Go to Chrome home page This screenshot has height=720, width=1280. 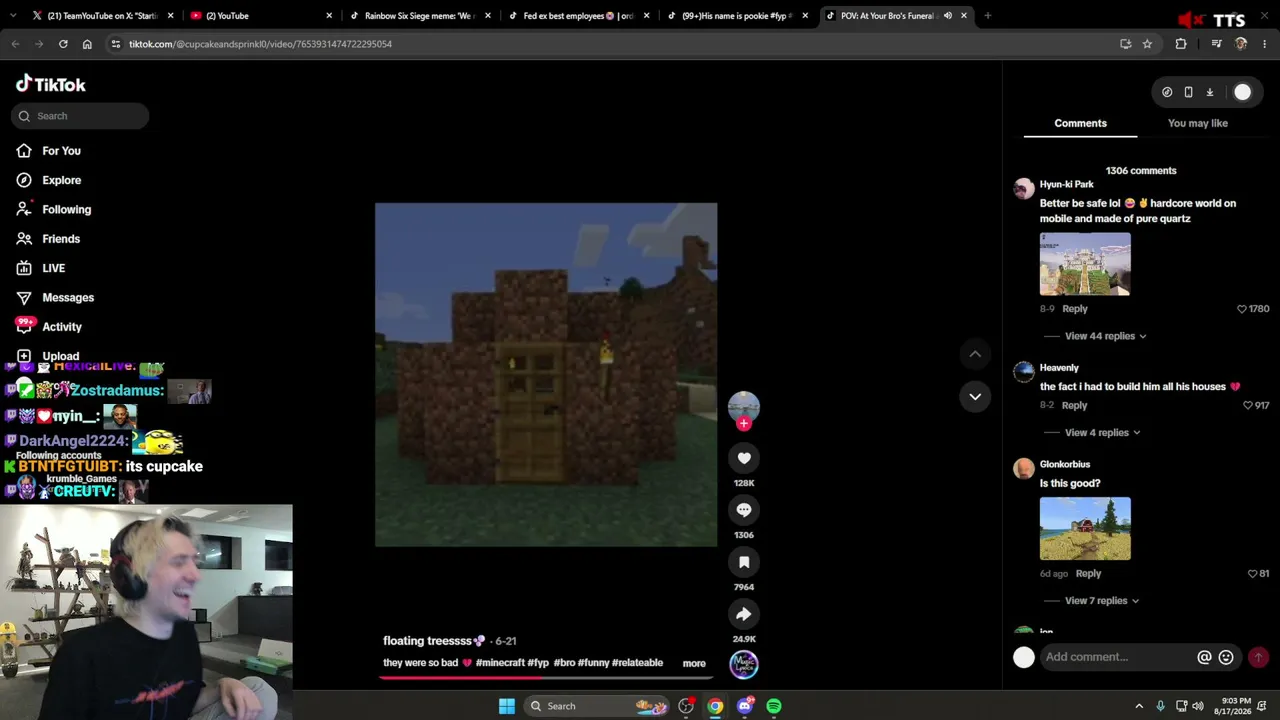[x=87, y=44]
